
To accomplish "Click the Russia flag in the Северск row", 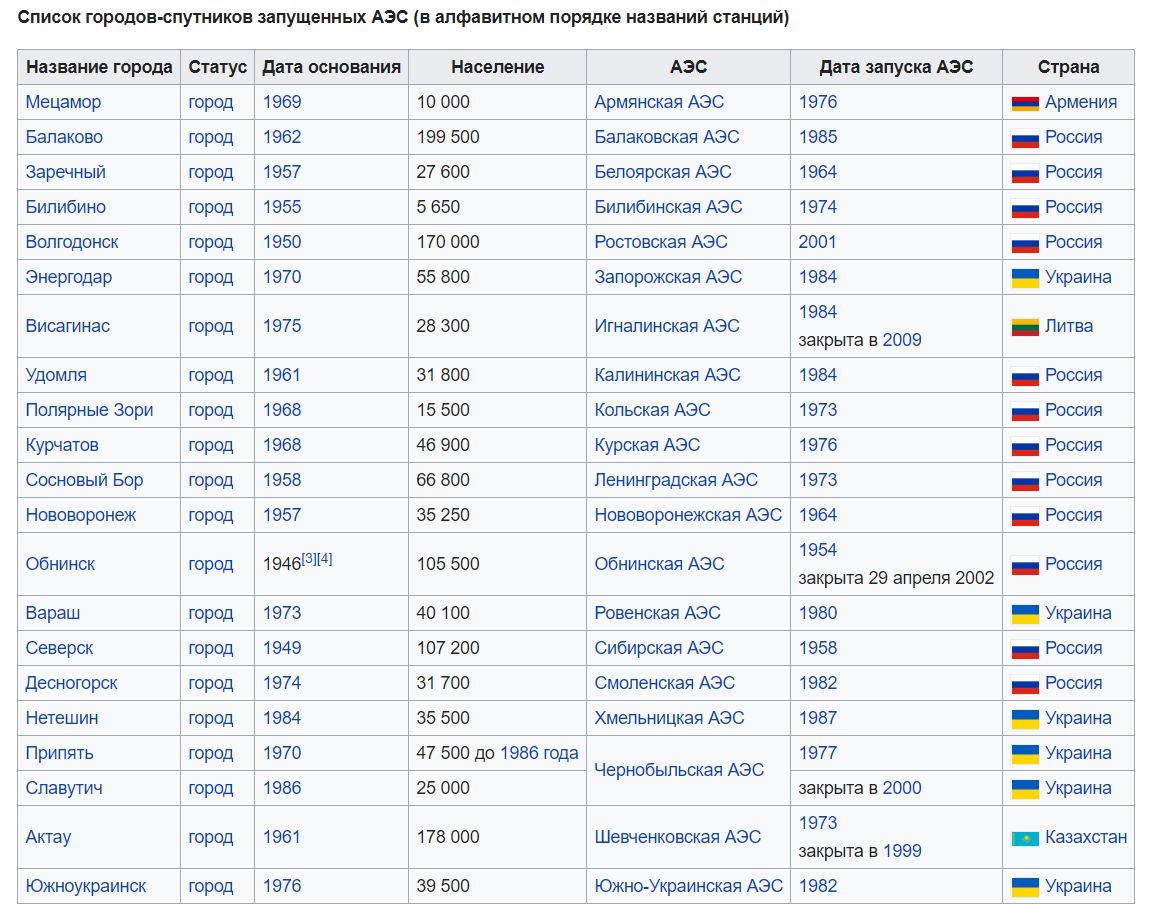I will [1025, 649].
